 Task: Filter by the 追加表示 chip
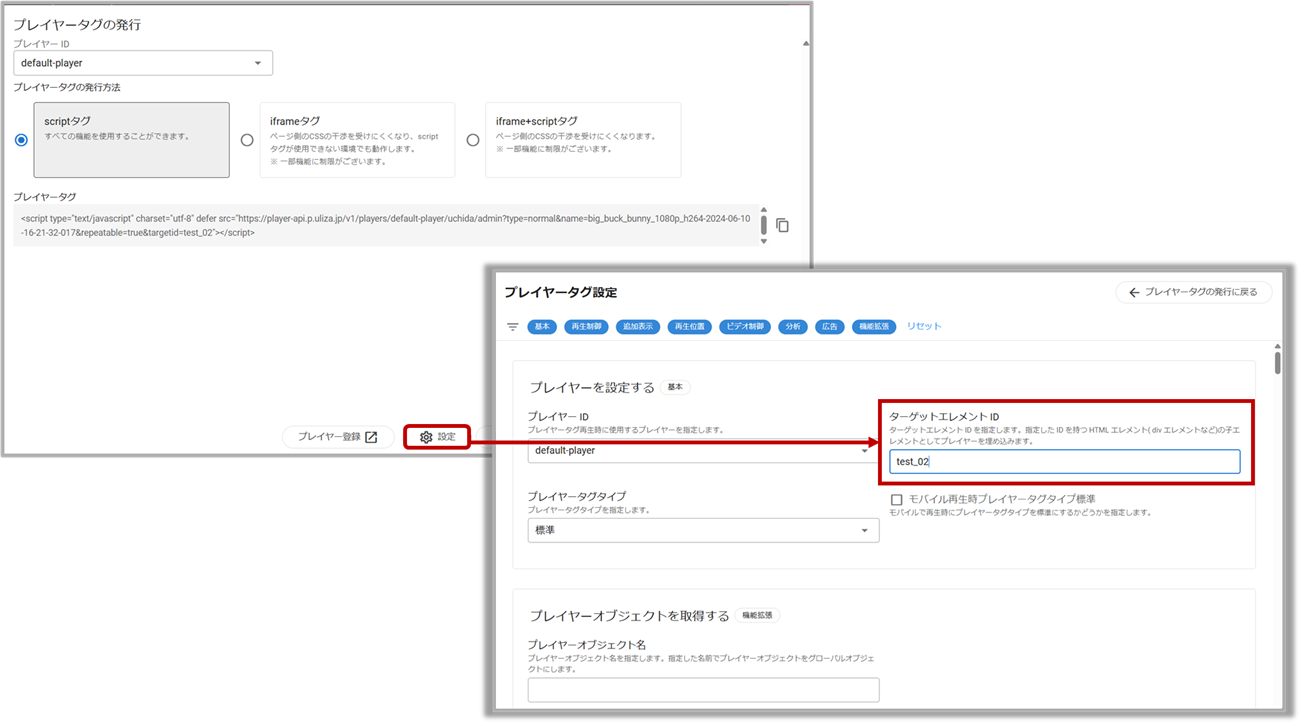pos(638,327)
